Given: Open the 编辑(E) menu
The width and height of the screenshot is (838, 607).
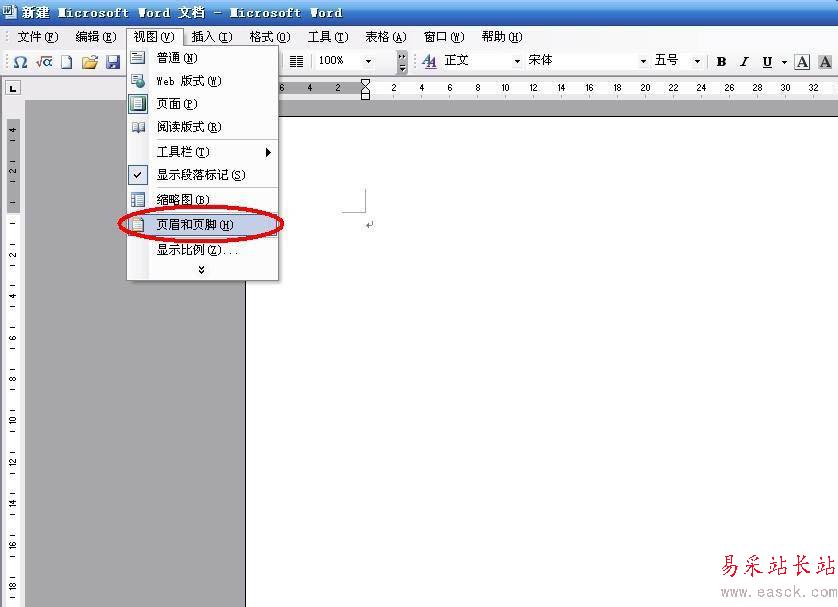Looking at the screenshot, I should [x=96, y=37].
